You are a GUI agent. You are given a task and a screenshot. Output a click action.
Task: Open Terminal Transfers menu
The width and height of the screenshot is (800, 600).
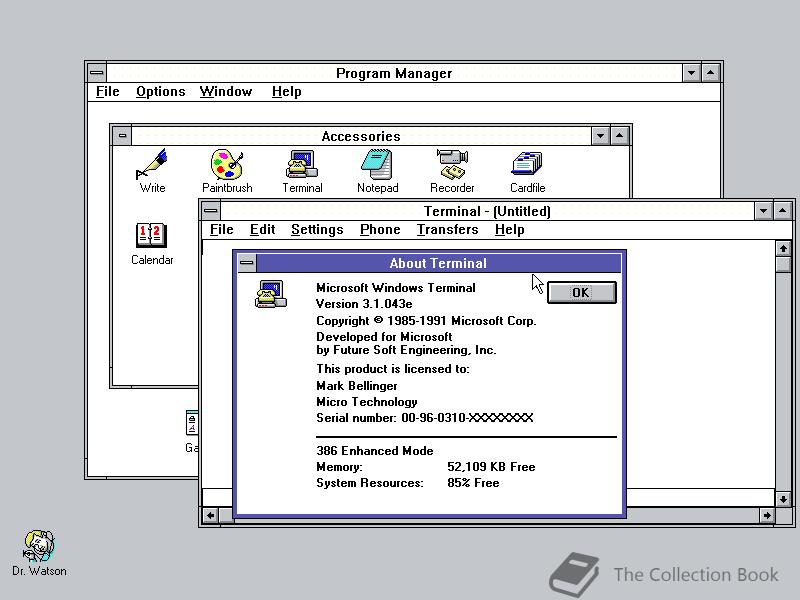click(447, 230)
